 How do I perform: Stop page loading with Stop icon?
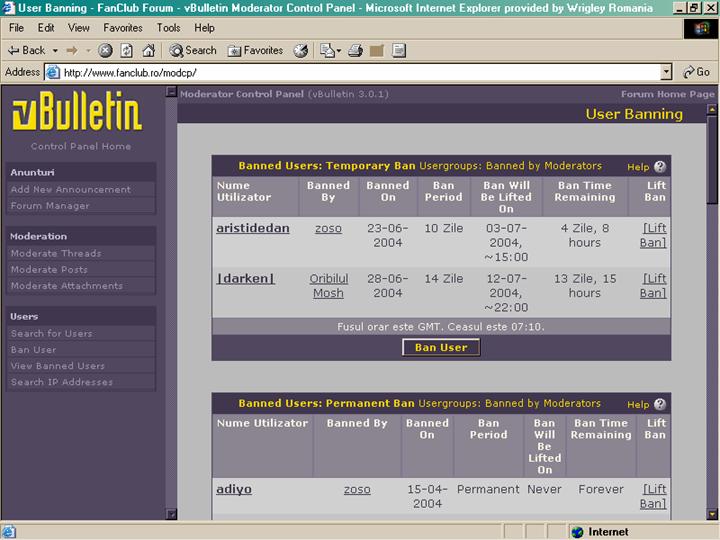click(105, 51)
